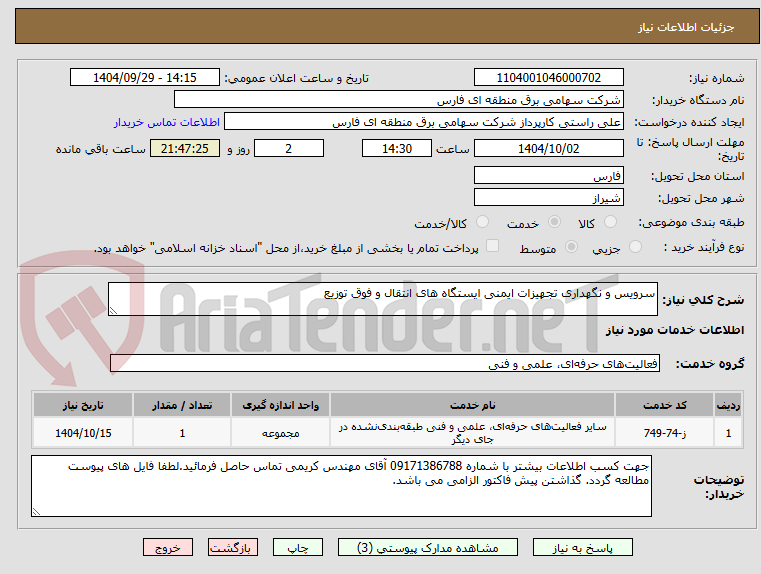Click the unit cell مجموعه
The height and width of the screenshot is (574, 761).
coord(280,432)
